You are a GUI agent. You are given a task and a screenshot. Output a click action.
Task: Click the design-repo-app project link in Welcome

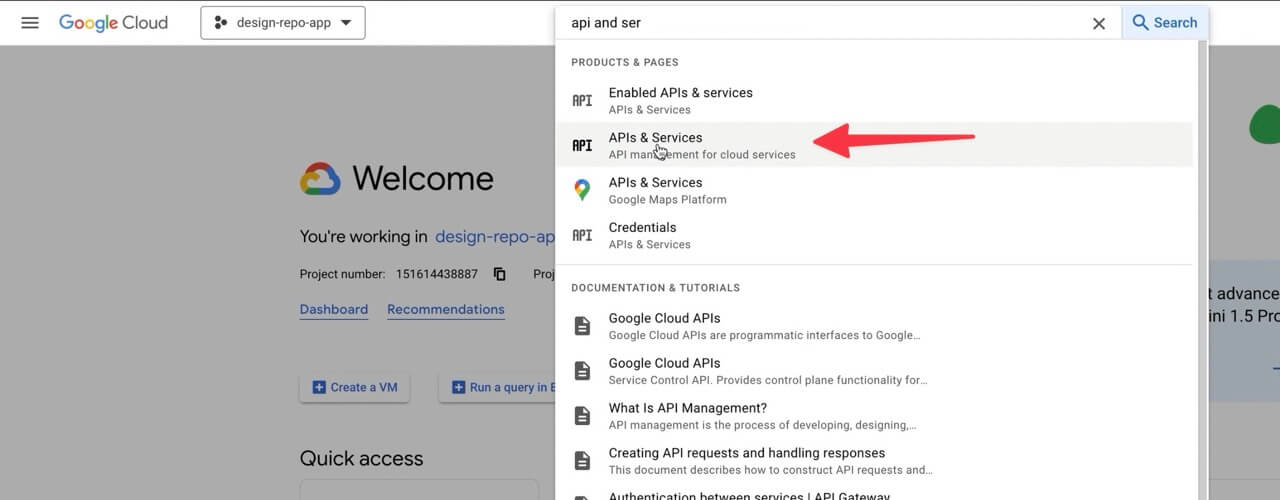pos(495,237)
